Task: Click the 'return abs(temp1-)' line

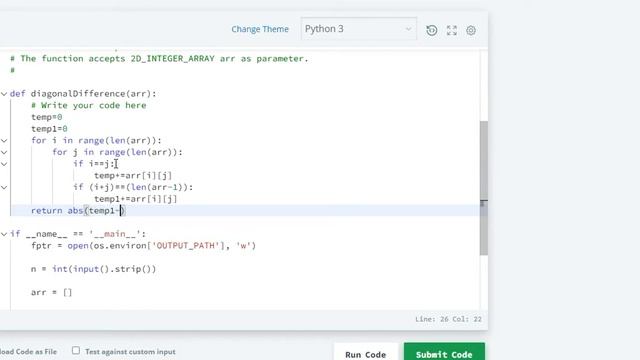Action: tap(78, 211)
